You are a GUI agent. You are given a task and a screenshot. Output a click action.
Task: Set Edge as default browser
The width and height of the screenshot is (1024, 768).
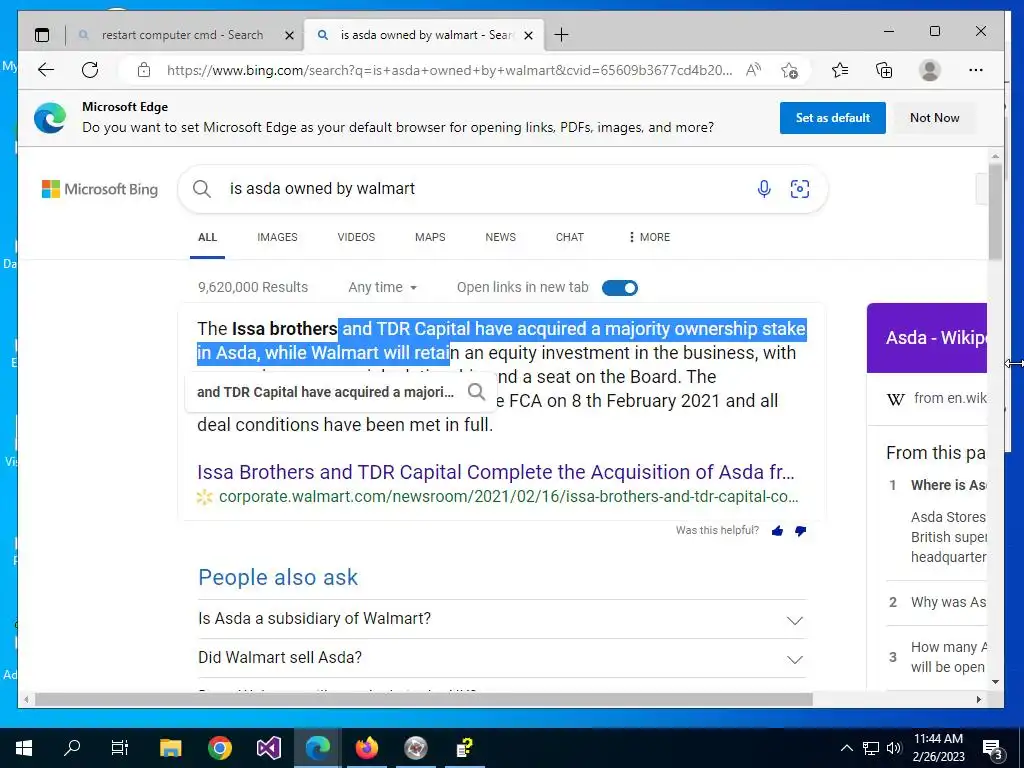coord(832,118)
